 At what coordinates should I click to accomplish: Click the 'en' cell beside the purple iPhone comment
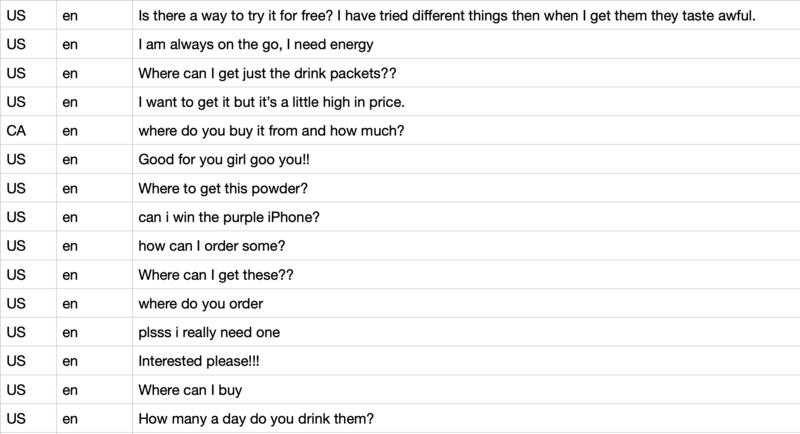click(70, 218)
